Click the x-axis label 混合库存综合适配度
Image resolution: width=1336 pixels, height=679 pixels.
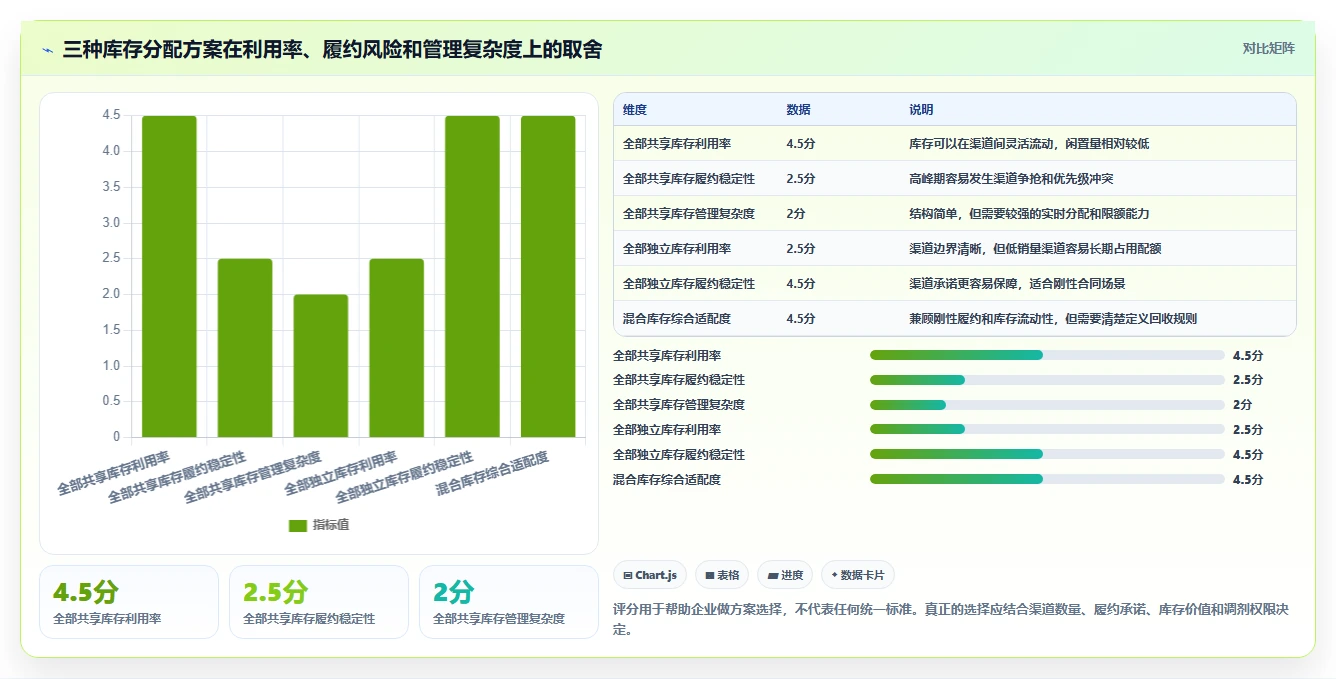pos(493,474)
